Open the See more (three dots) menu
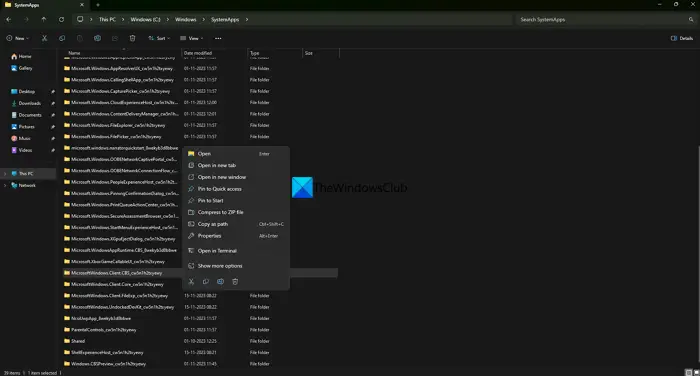 click(218, 38)
